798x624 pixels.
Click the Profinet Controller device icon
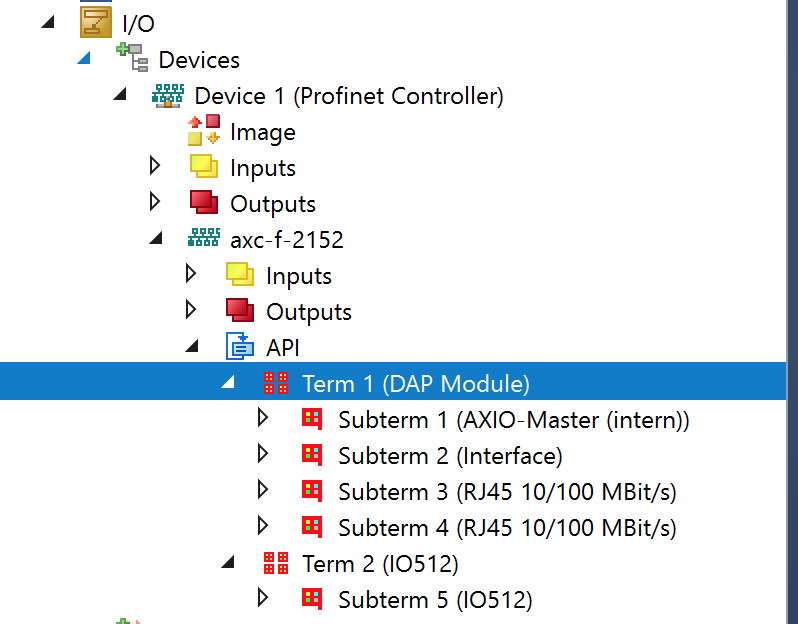click(168, 96)
